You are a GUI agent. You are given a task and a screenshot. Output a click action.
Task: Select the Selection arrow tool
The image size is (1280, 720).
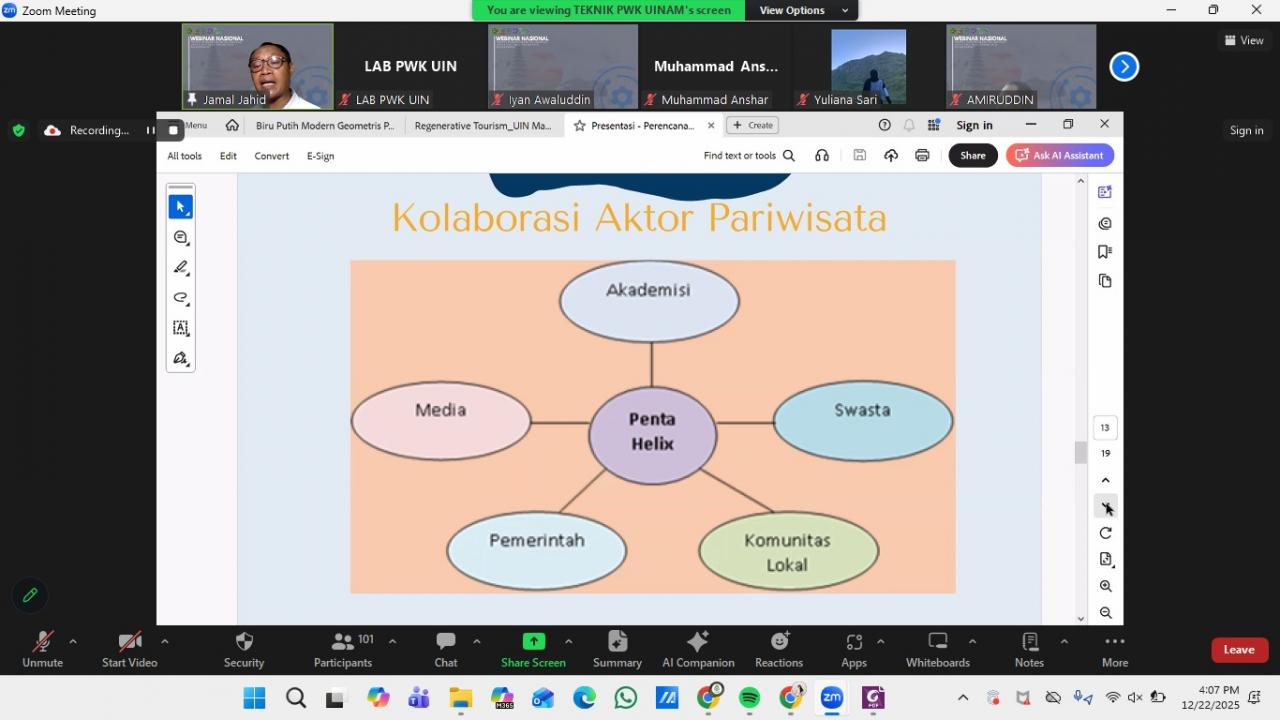point(181,205)
